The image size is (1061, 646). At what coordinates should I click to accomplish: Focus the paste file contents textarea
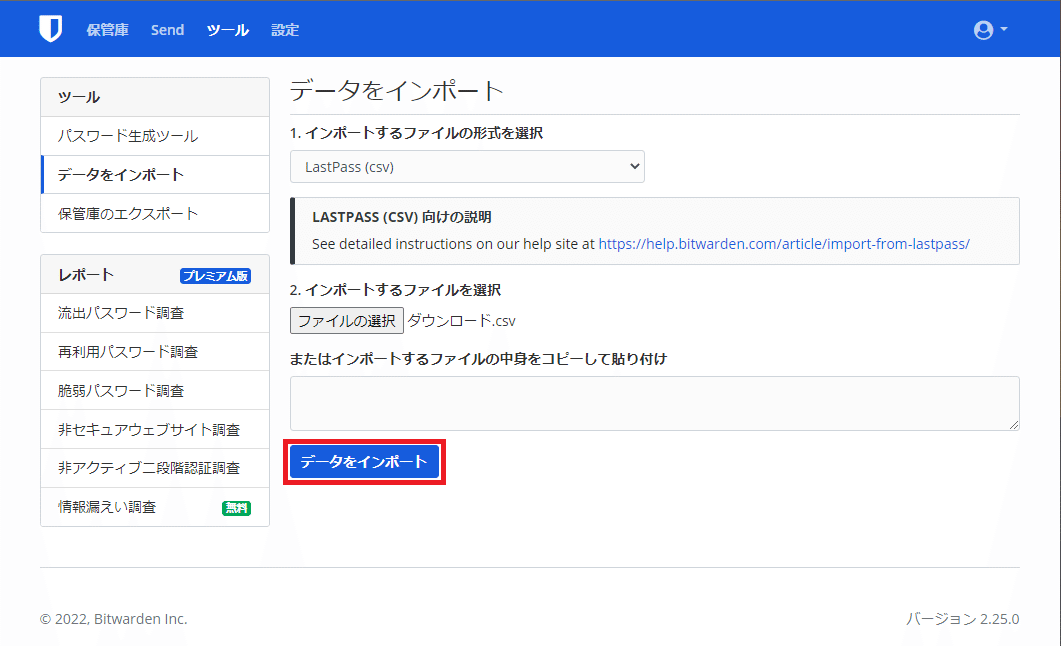654,403
